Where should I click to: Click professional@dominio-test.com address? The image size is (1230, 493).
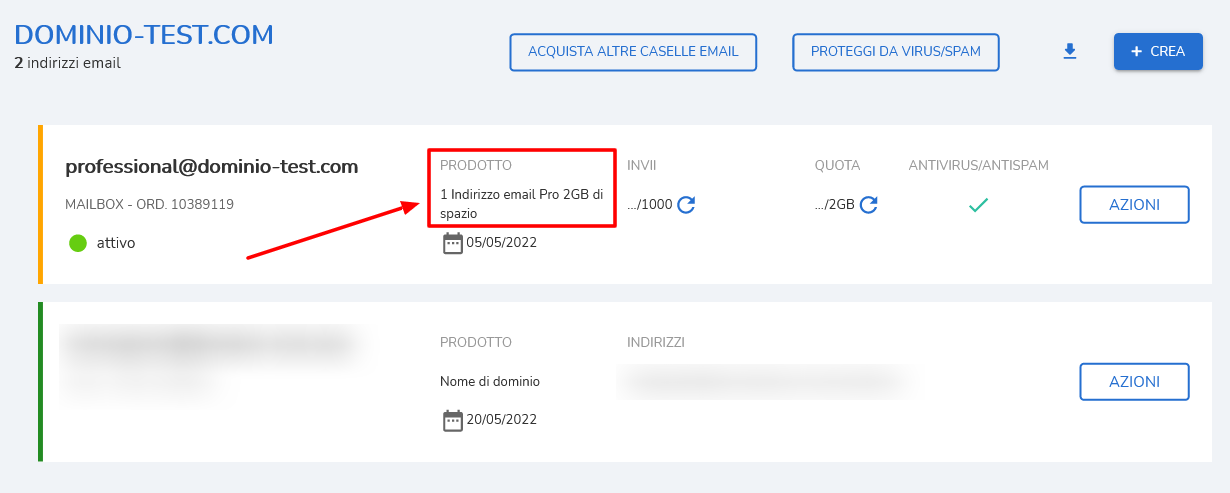[211, 167]
